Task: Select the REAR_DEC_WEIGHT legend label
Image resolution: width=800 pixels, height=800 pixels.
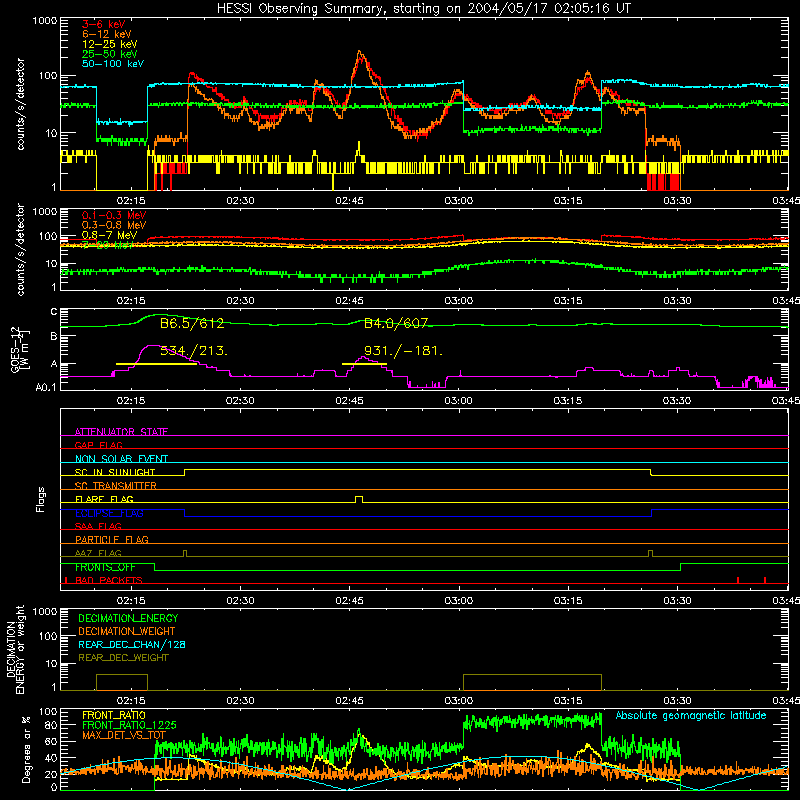Action: (123, 658)
